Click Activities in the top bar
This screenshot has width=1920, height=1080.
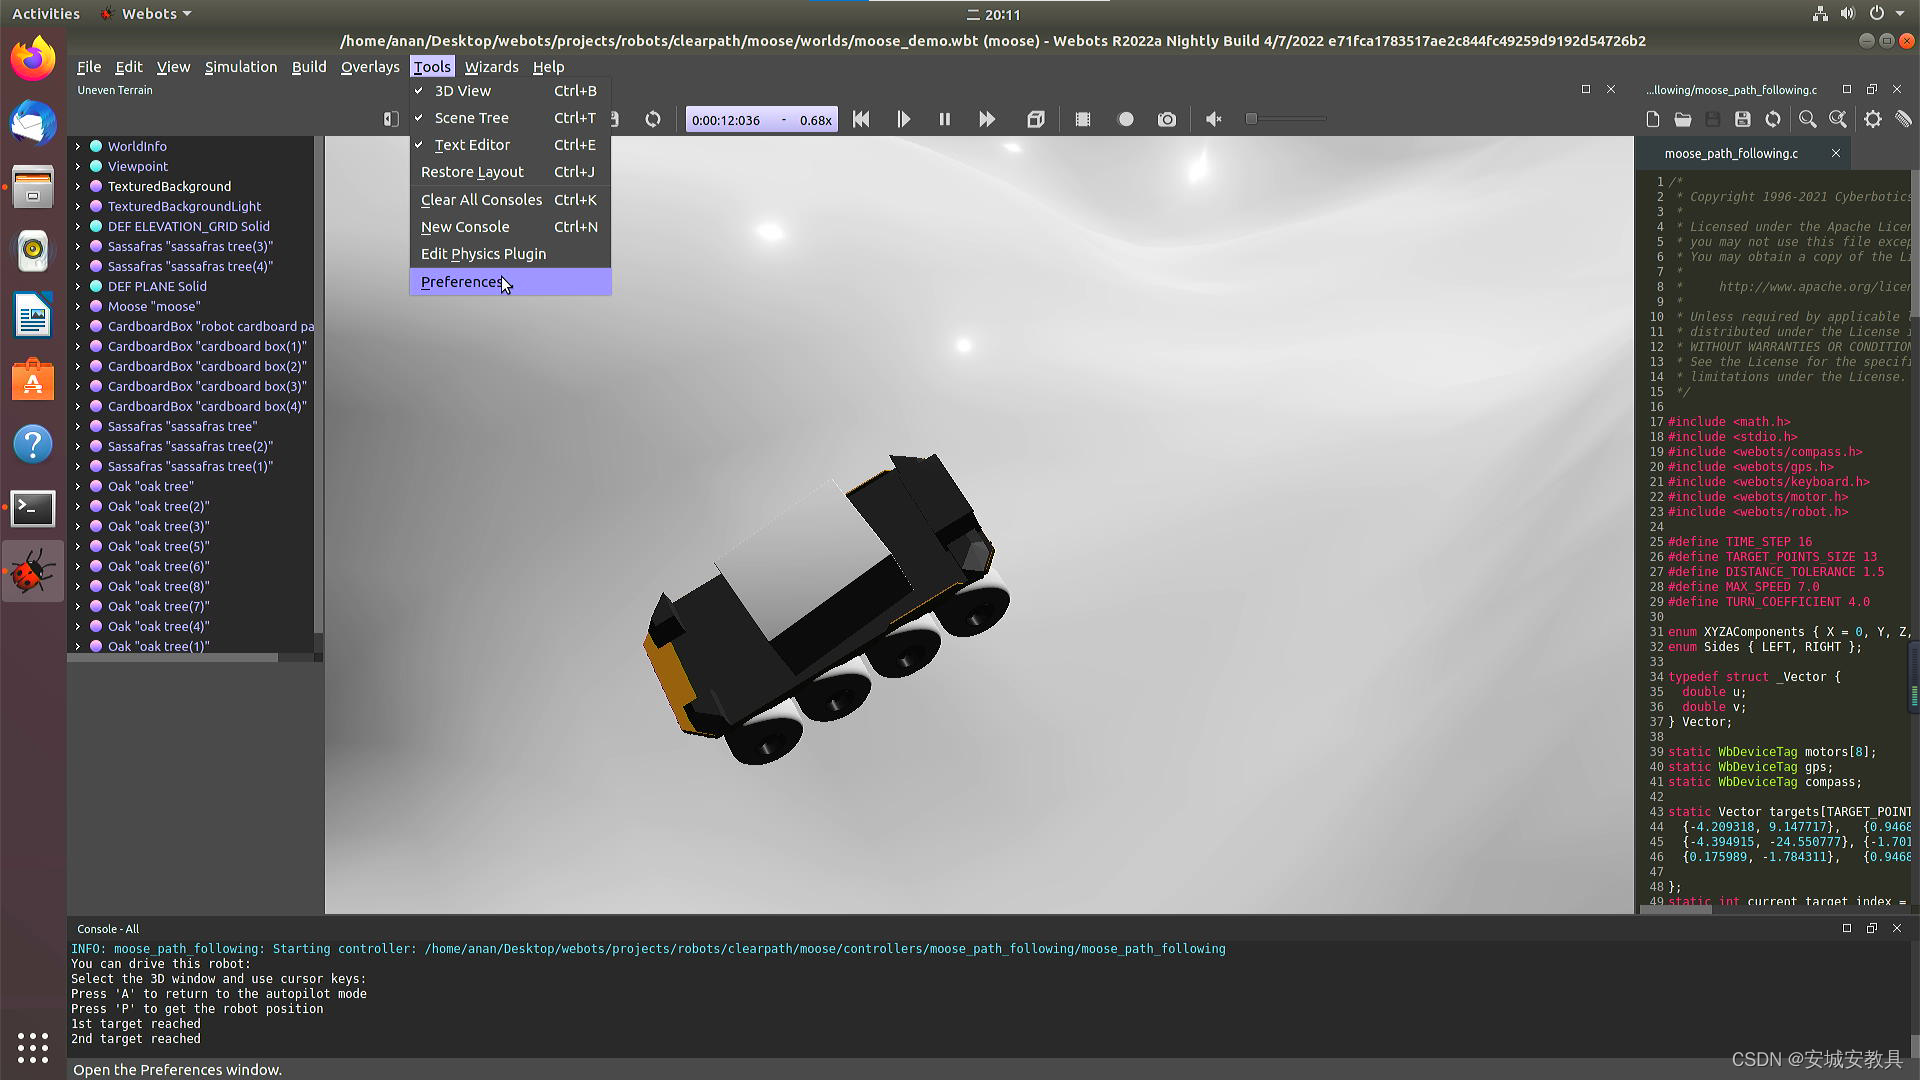click(46, 14)
